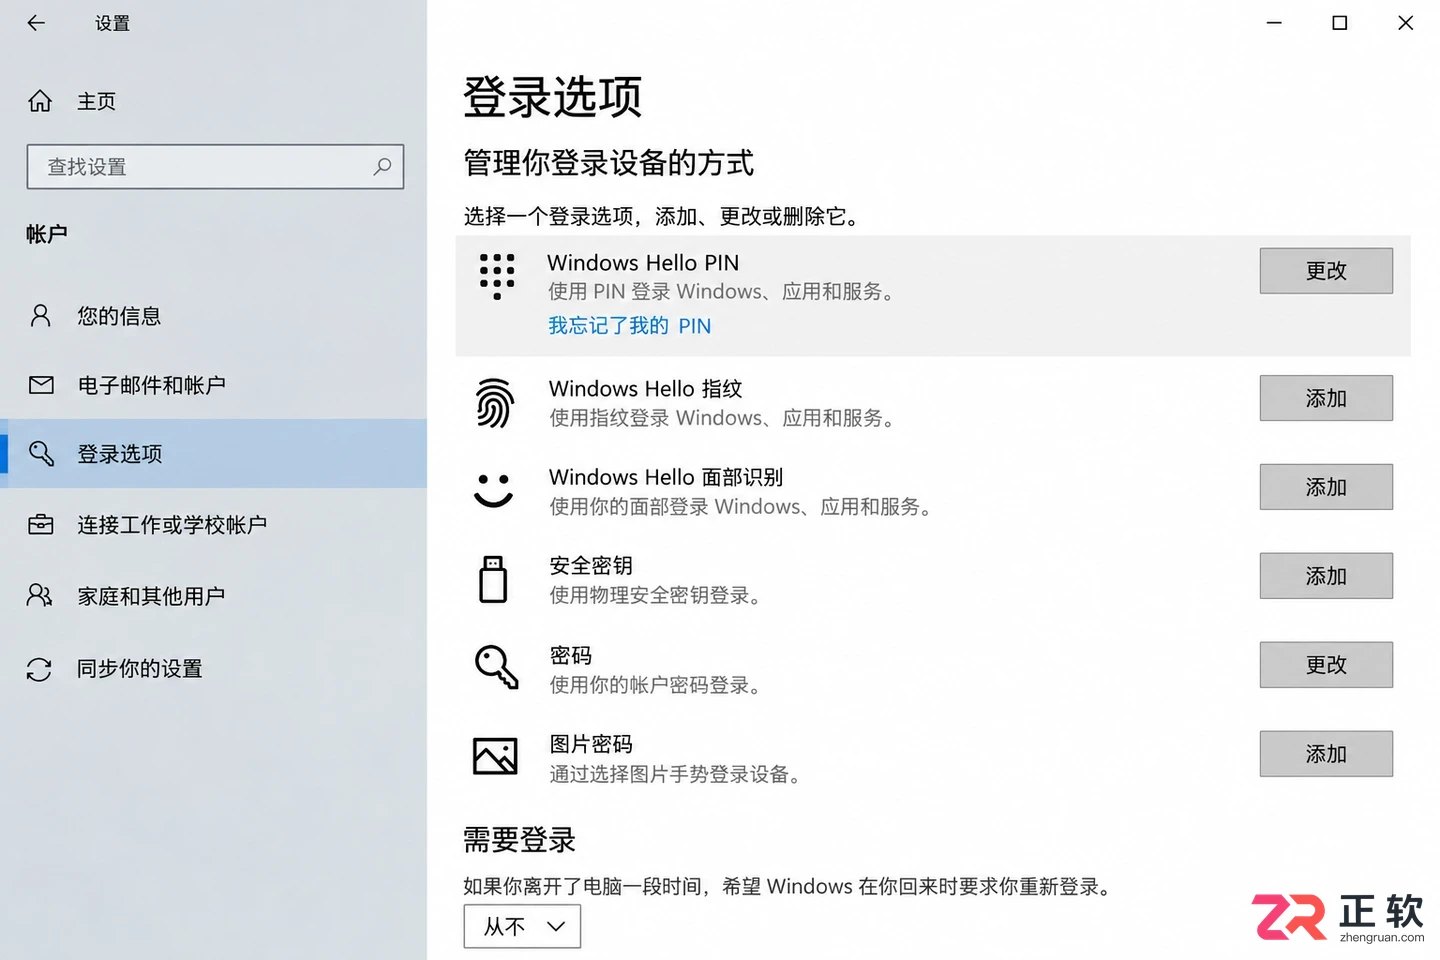The width and height of the screenshot is (1440, 960).
Task: Click the key icon beside 登录选项 sidebar item
Action: [x=41, y=453]
